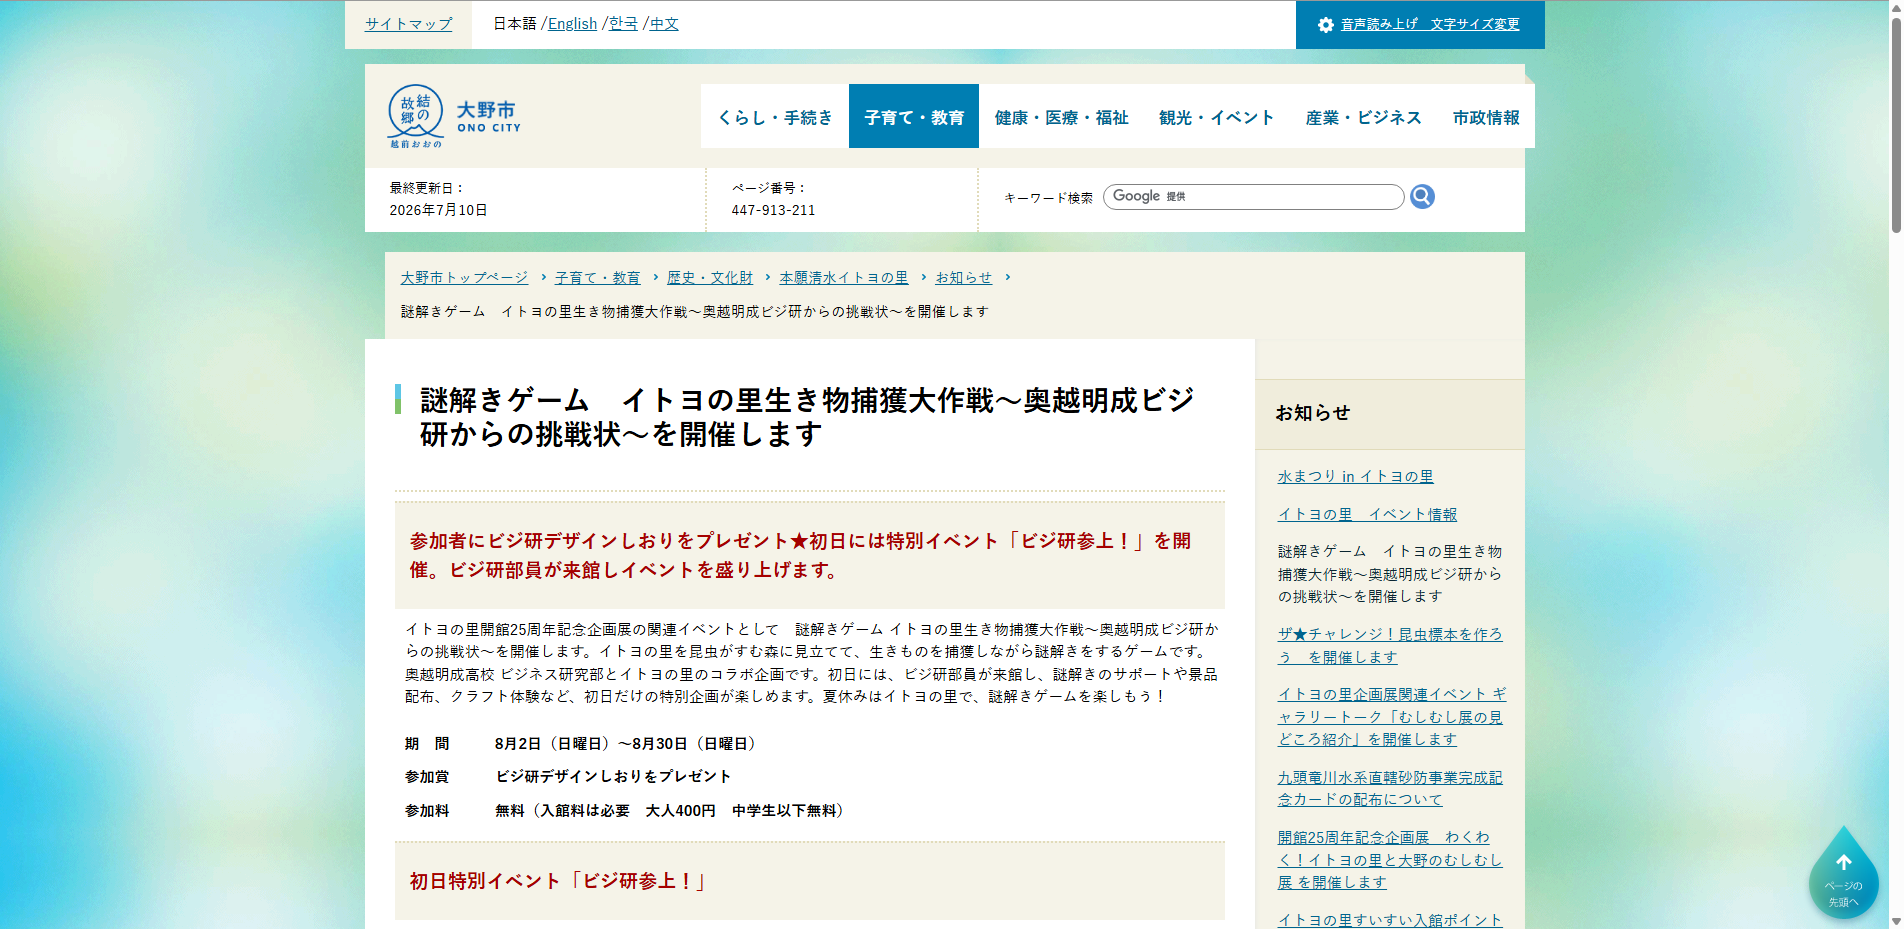Open sidebar link ザ★チャレンジ!昆虫標本を作ろう
Screen dimensions: 1904x929
tap(1389, 646)
